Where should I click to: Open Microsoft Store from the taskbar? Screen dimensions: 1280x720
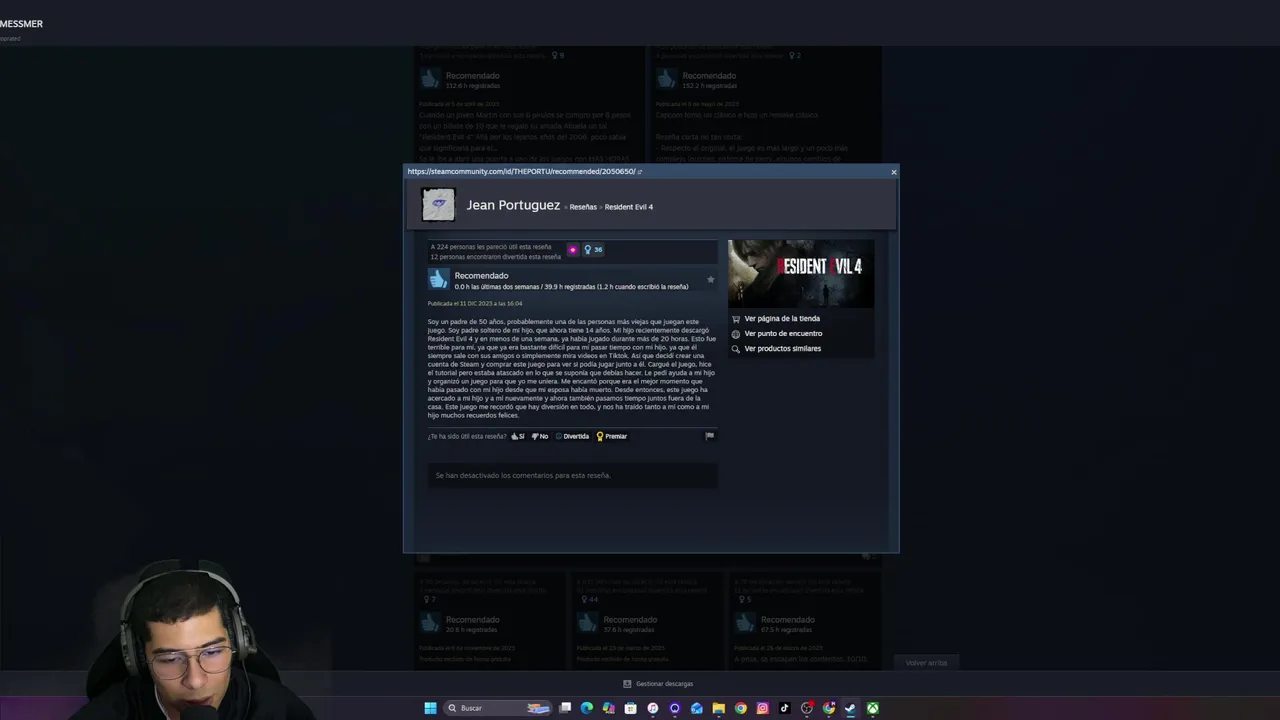[x=630, y=708]
